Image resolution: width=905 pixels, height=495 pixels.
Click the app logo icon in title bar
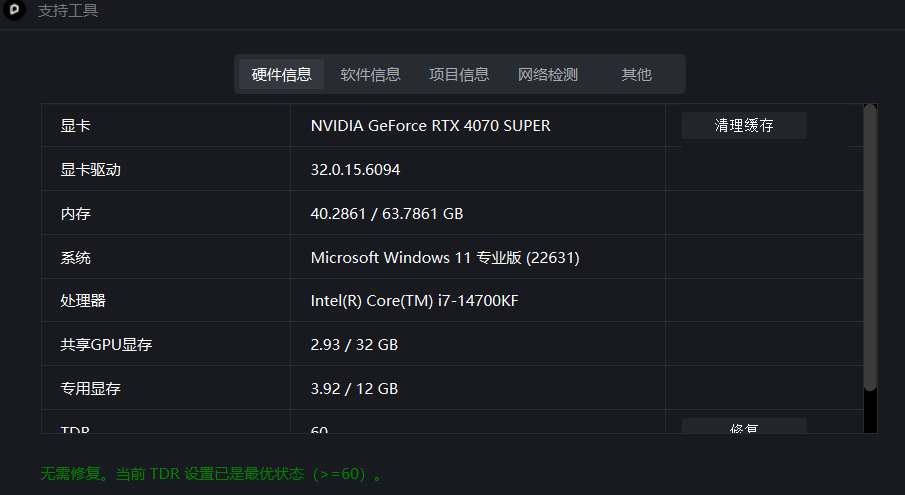(16, 12)
